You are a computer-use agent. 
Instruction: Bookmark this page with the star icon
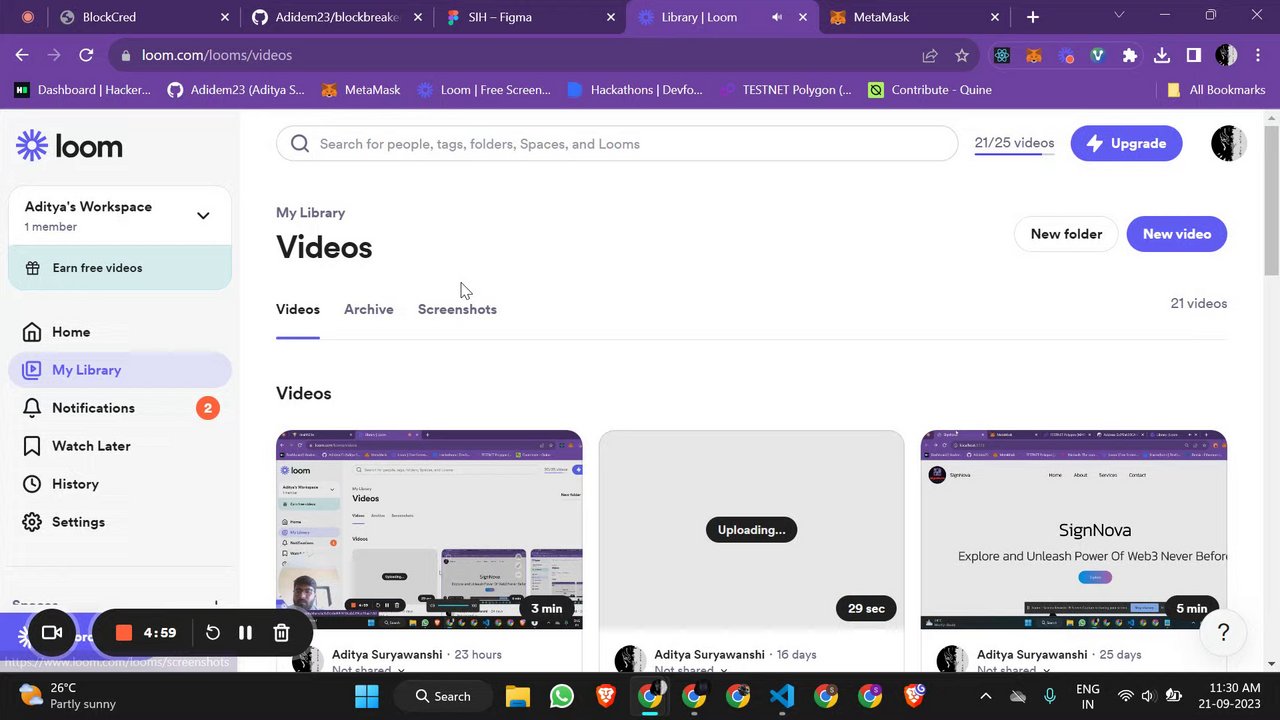[962, 55]
